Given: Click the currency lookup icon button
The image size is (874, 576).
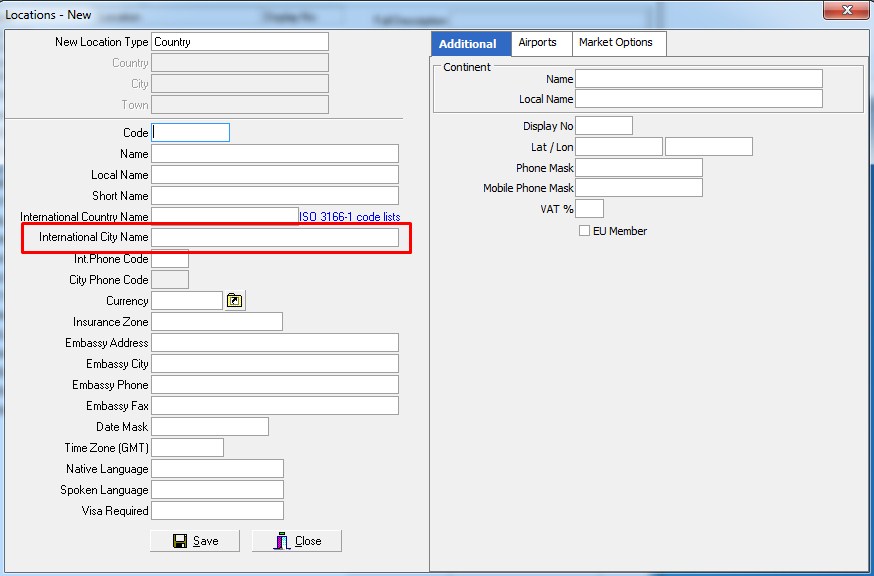Looking at the screenshot, I should tap(235, 301).
